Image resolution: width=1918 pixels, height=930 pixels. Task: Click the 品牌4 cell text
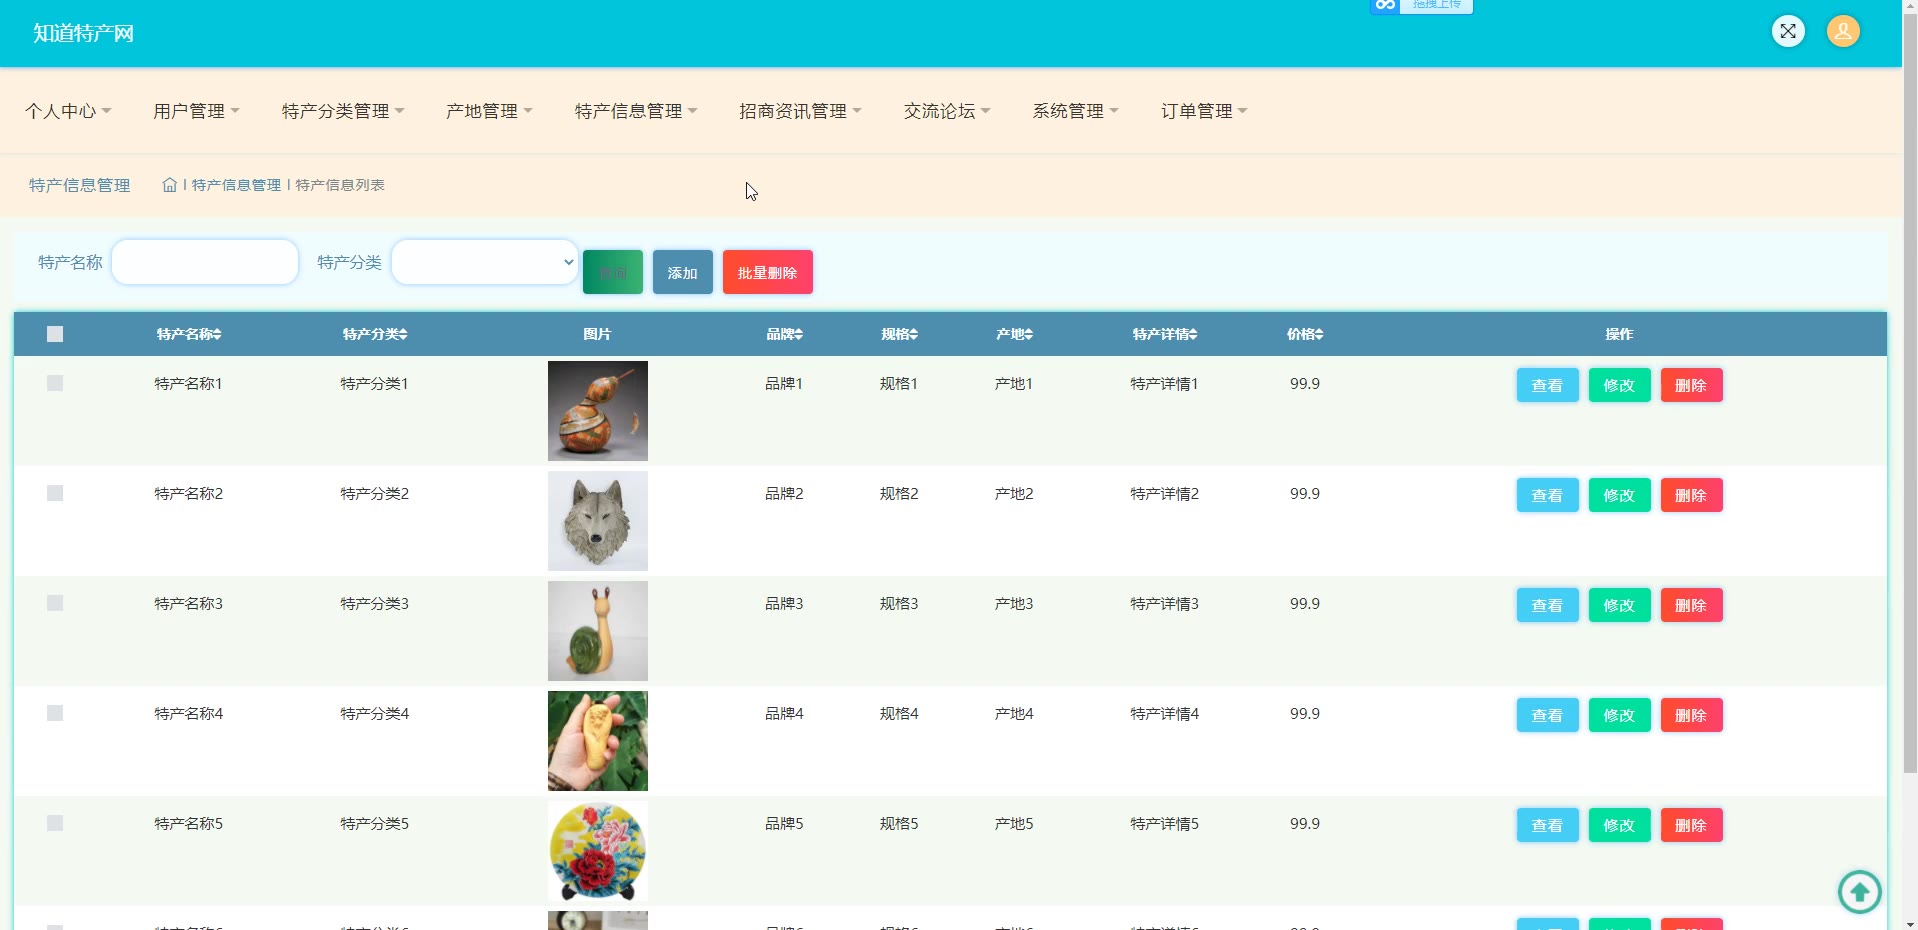click(784, 713)
